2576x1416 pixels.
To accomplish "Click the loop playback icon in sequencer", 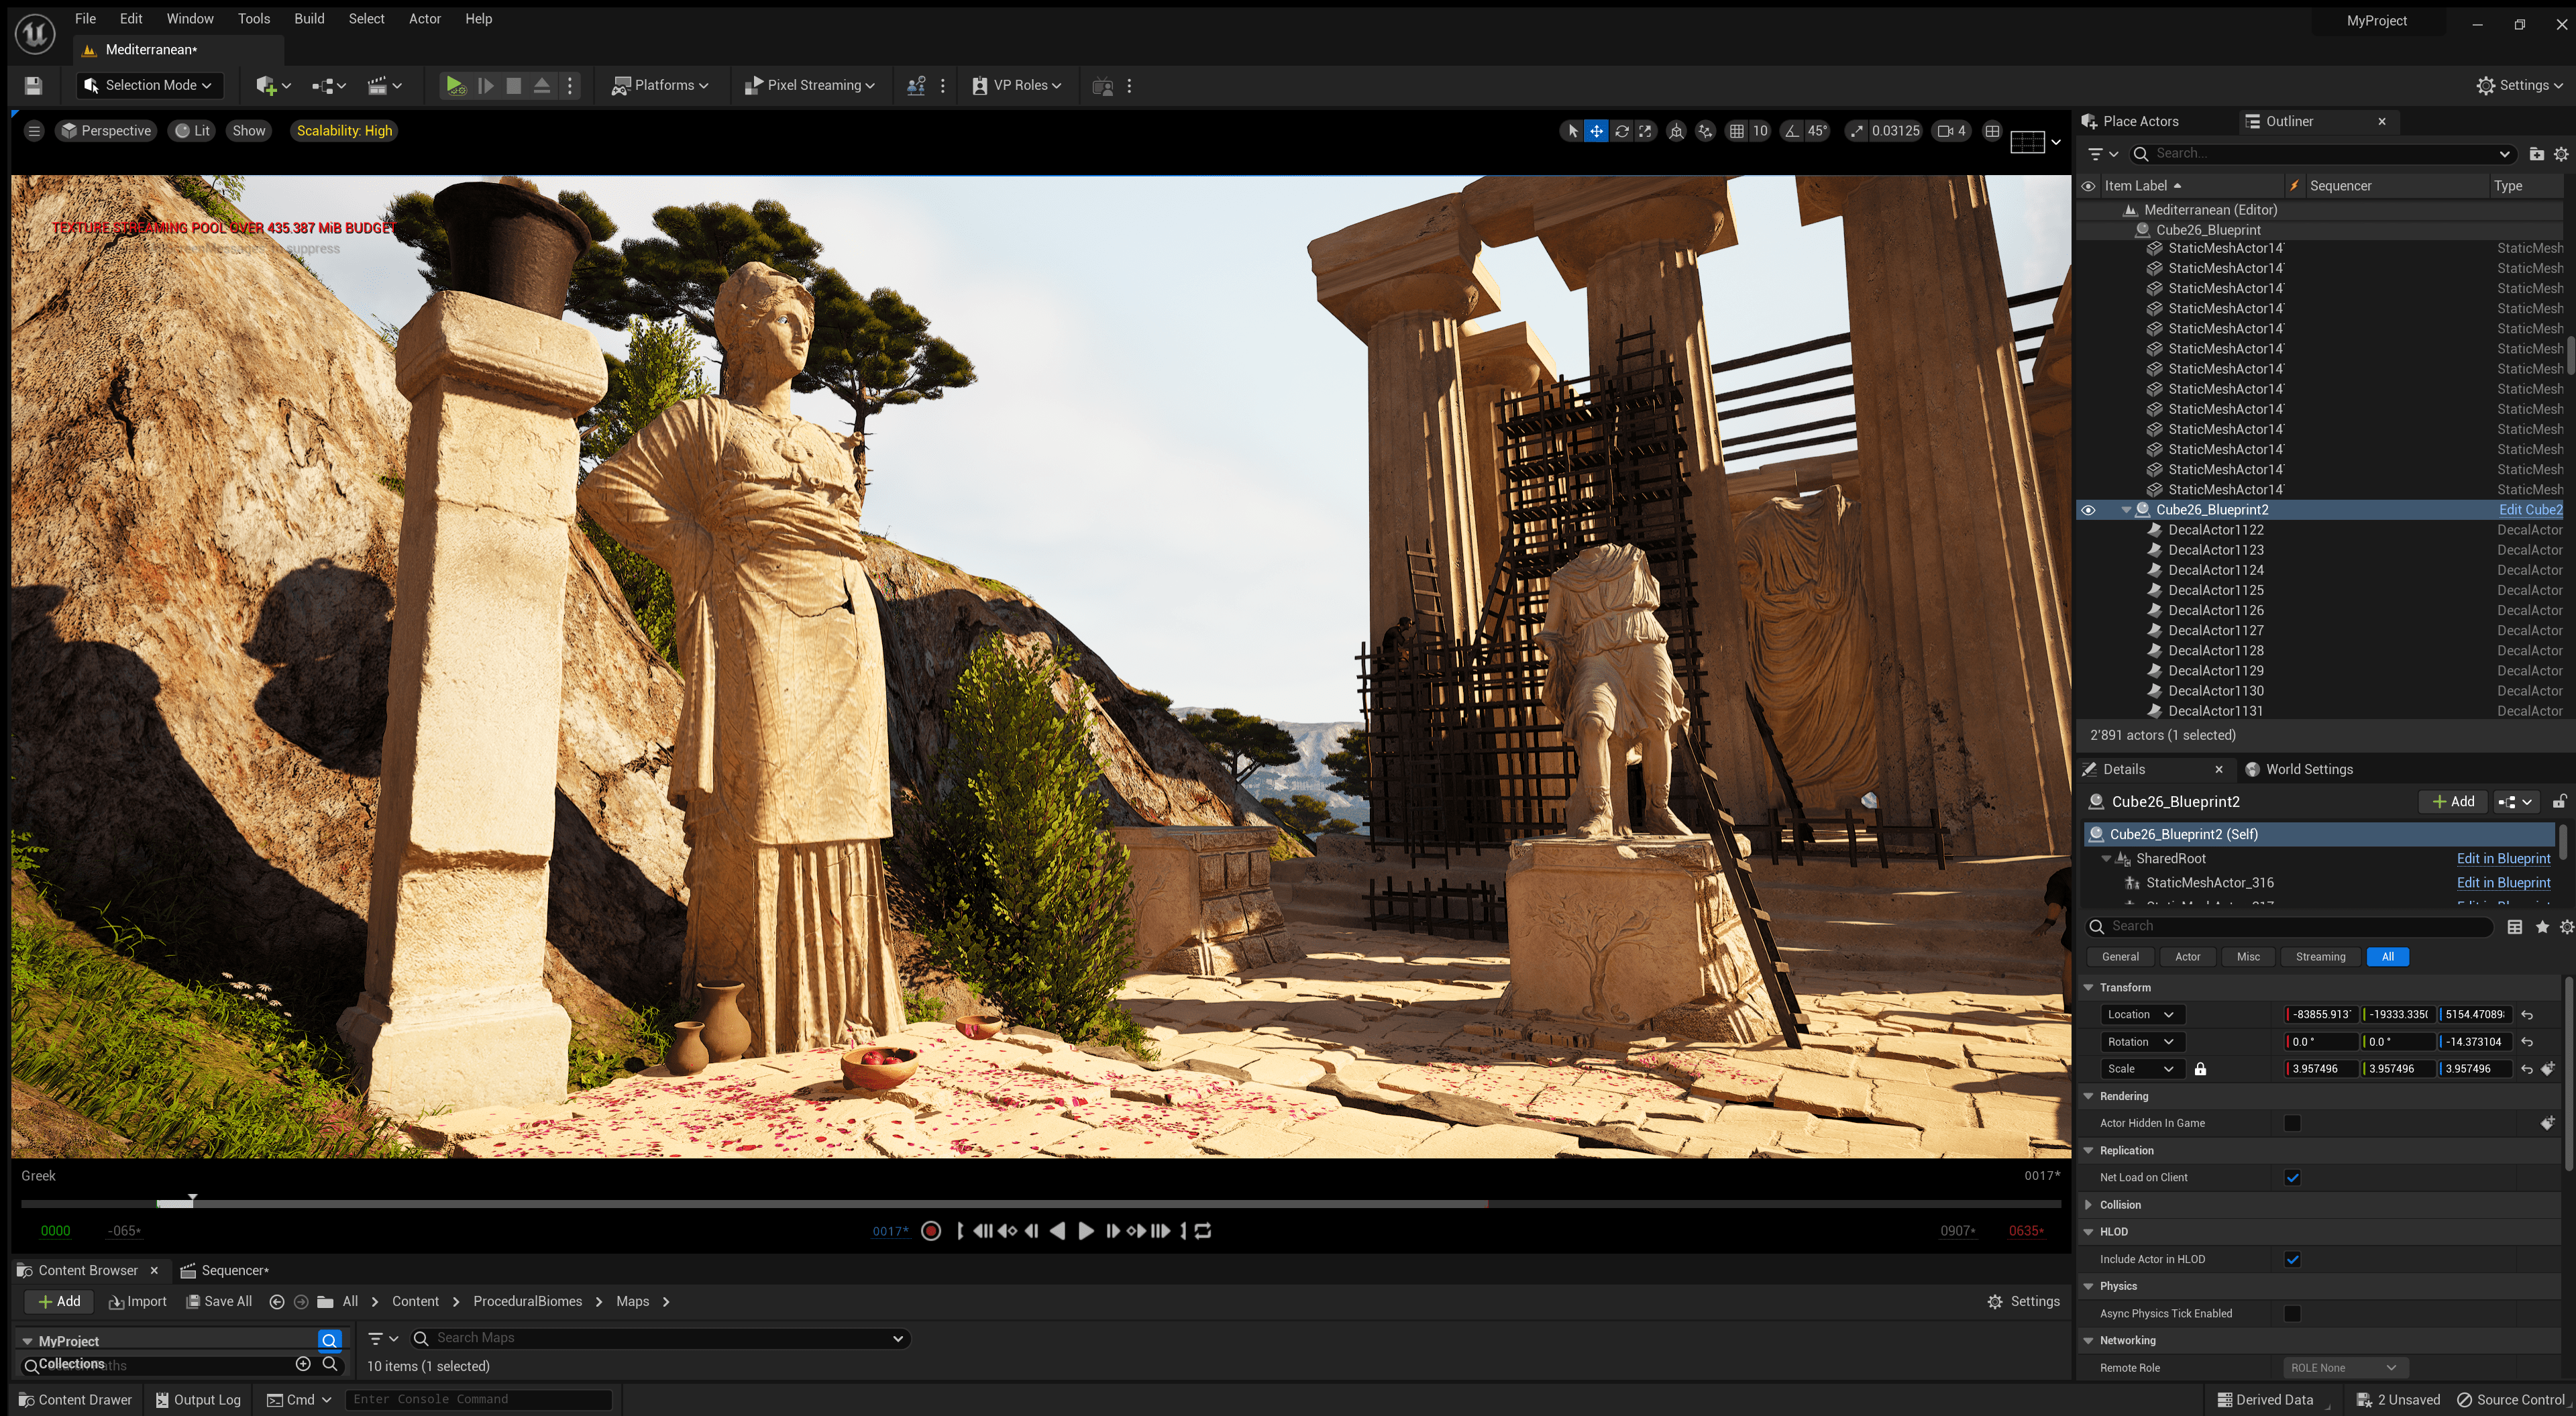I will pyautogui.click(x=1204, y=1231).
